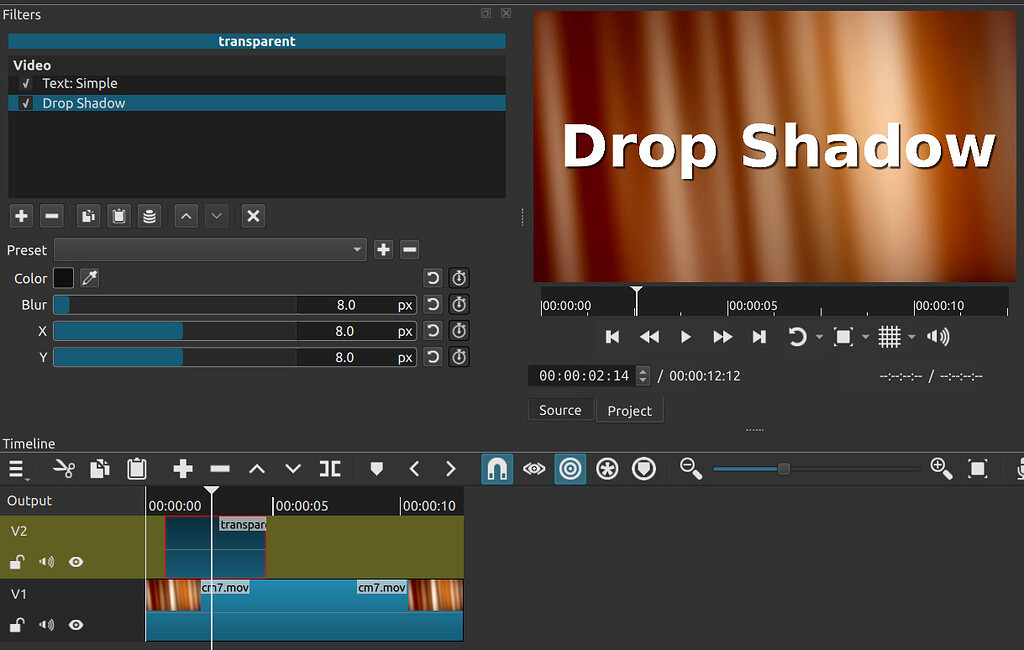Viewport: 1024px width, 650px height.
Task: Save the current filter set
Action: [151, 215]
